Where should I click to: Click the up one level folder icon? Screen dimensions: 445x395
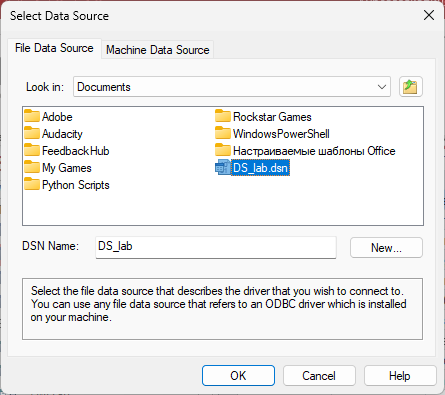(x=411, y=87)
